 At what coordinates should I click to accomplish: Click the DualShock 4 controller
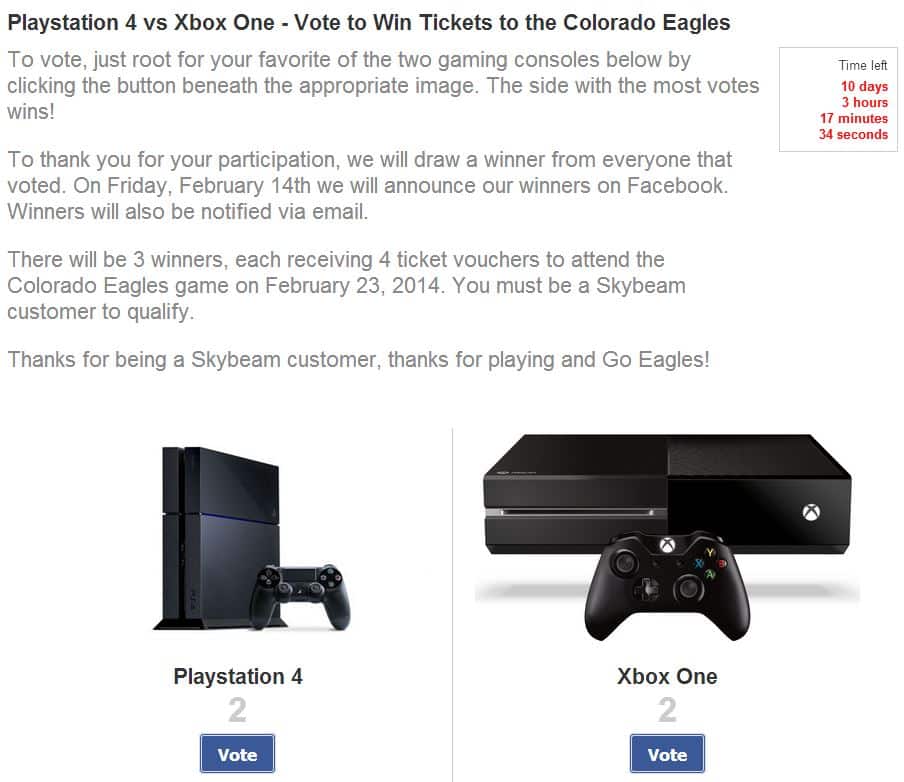(300, 596)
